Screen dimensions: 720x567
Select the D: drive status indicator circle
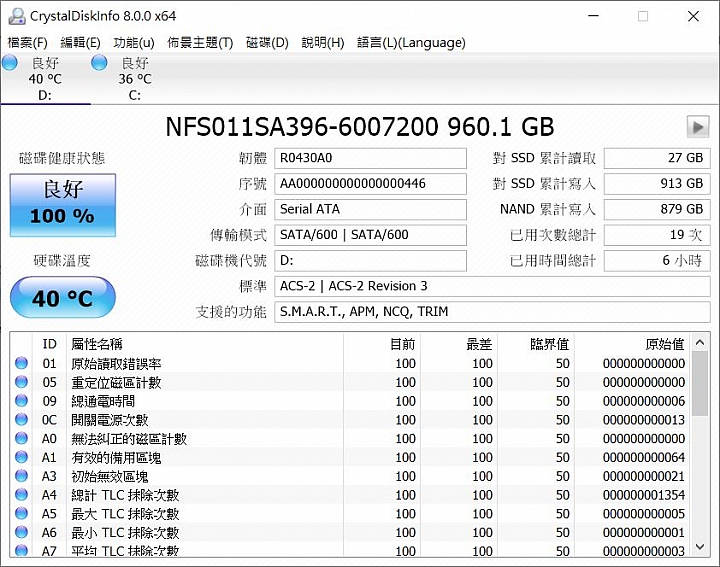pyautogui.click(x=10, y=63)
